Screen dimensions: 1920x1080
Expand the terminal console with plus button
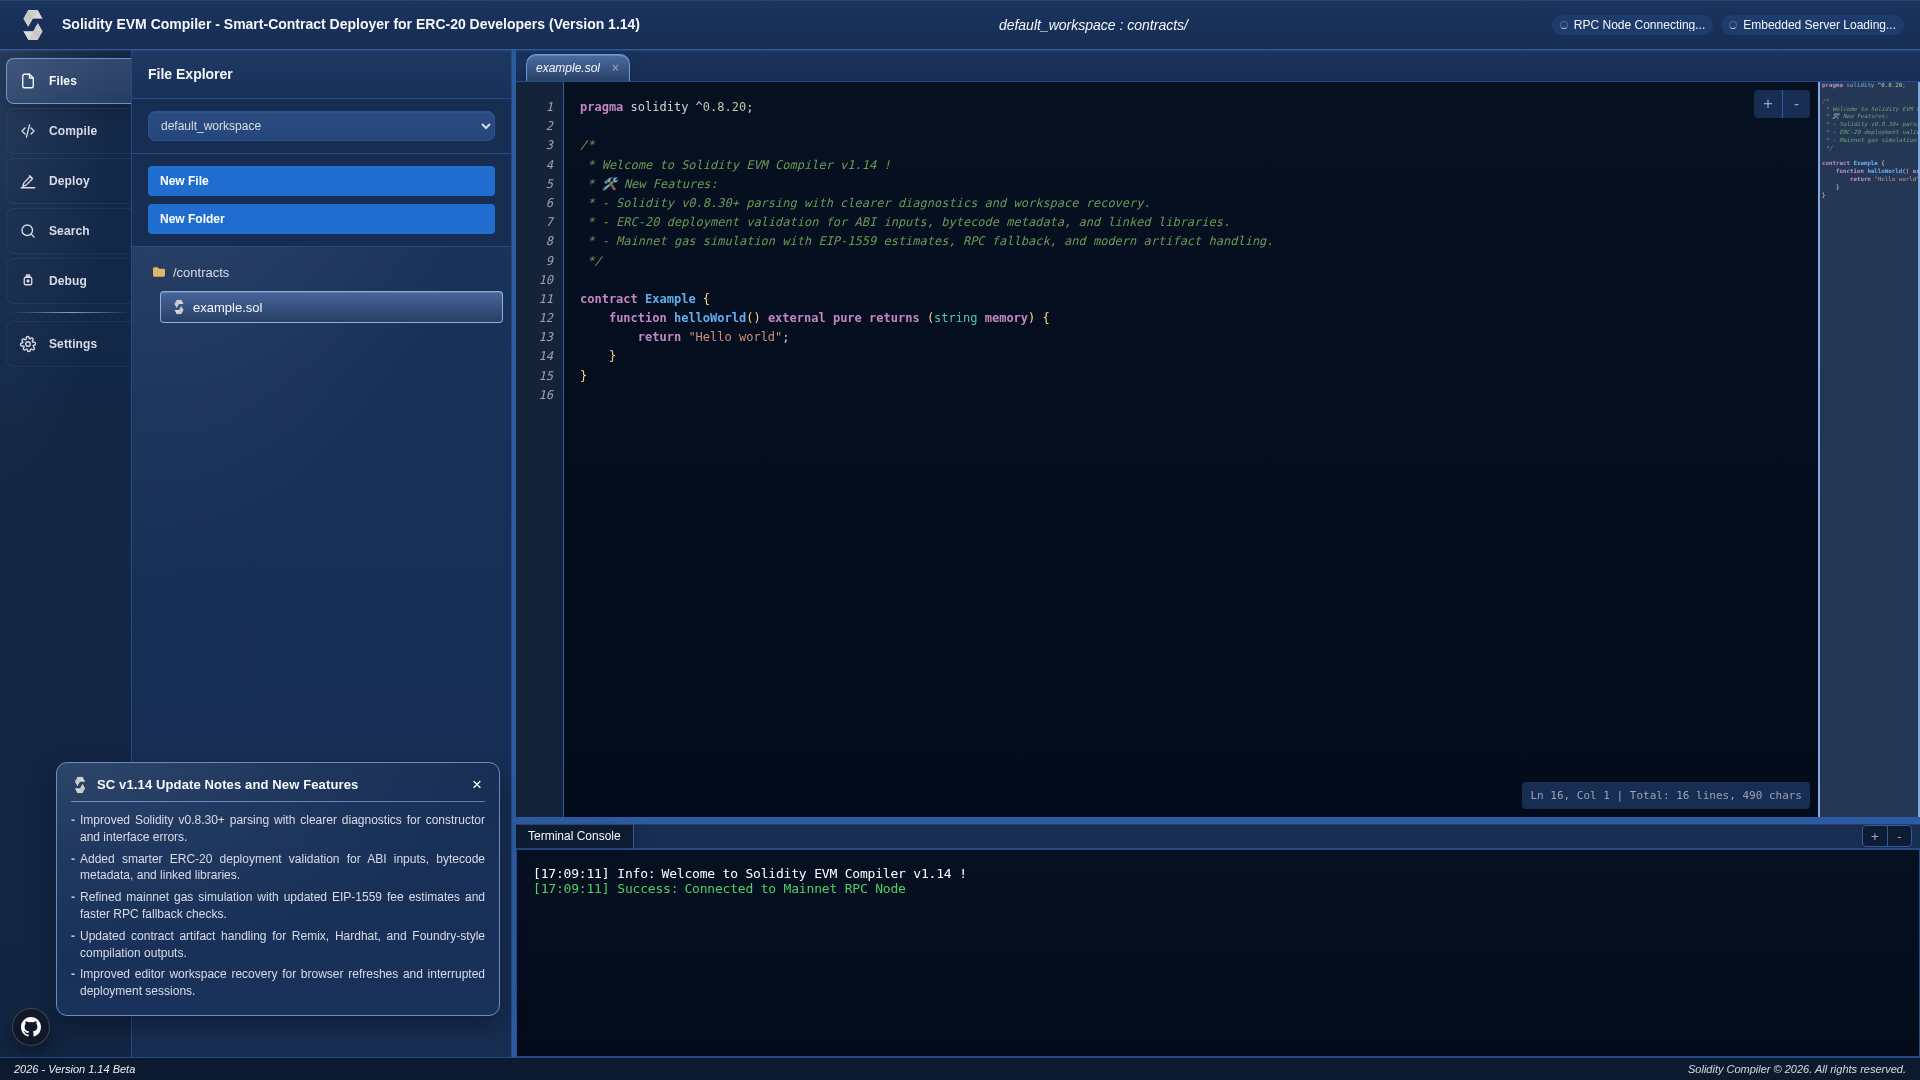(x=1875, y=836)
